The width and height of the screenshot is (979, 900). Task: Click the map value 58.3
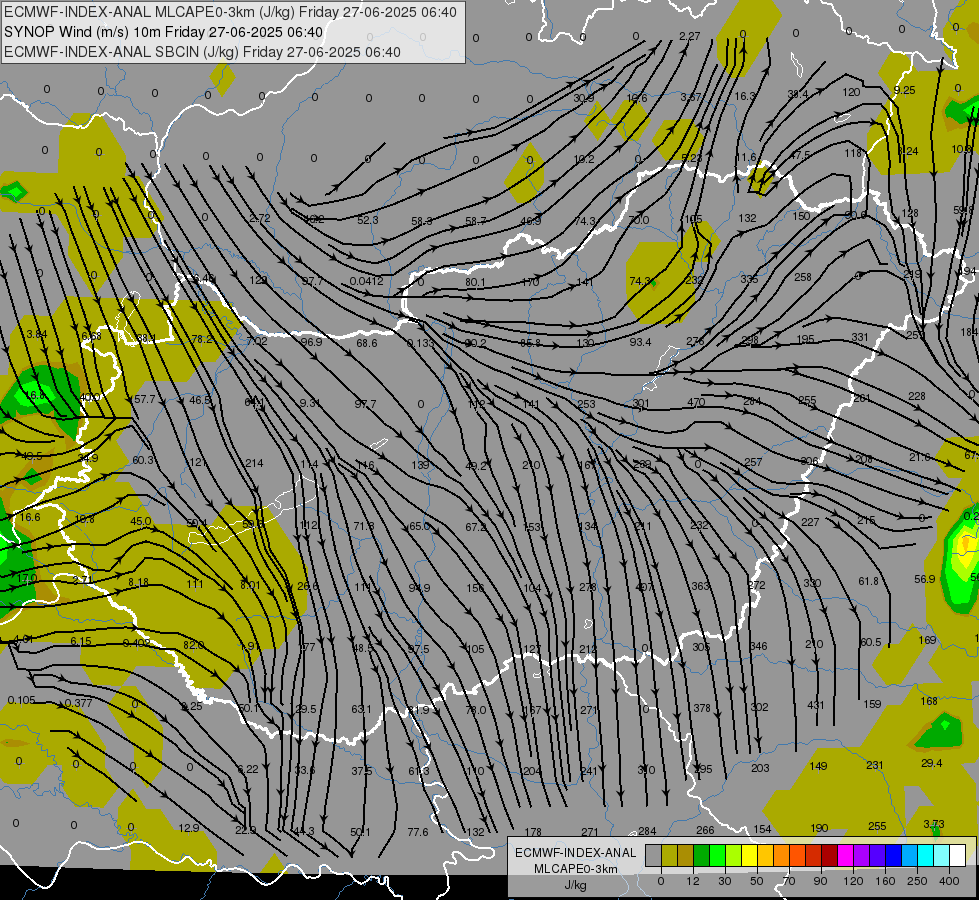[421, 221]
